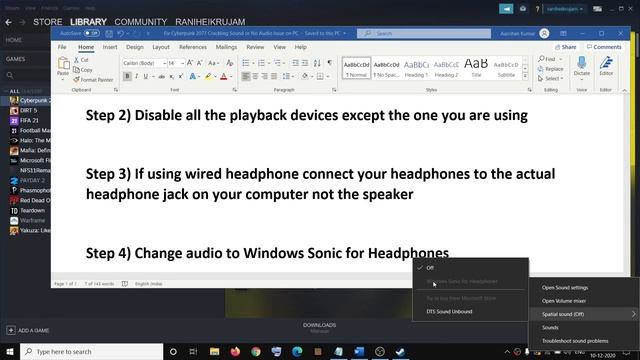The width and height of the screenshot is (640, 360).
Task: Align text left
Action: 246,76
